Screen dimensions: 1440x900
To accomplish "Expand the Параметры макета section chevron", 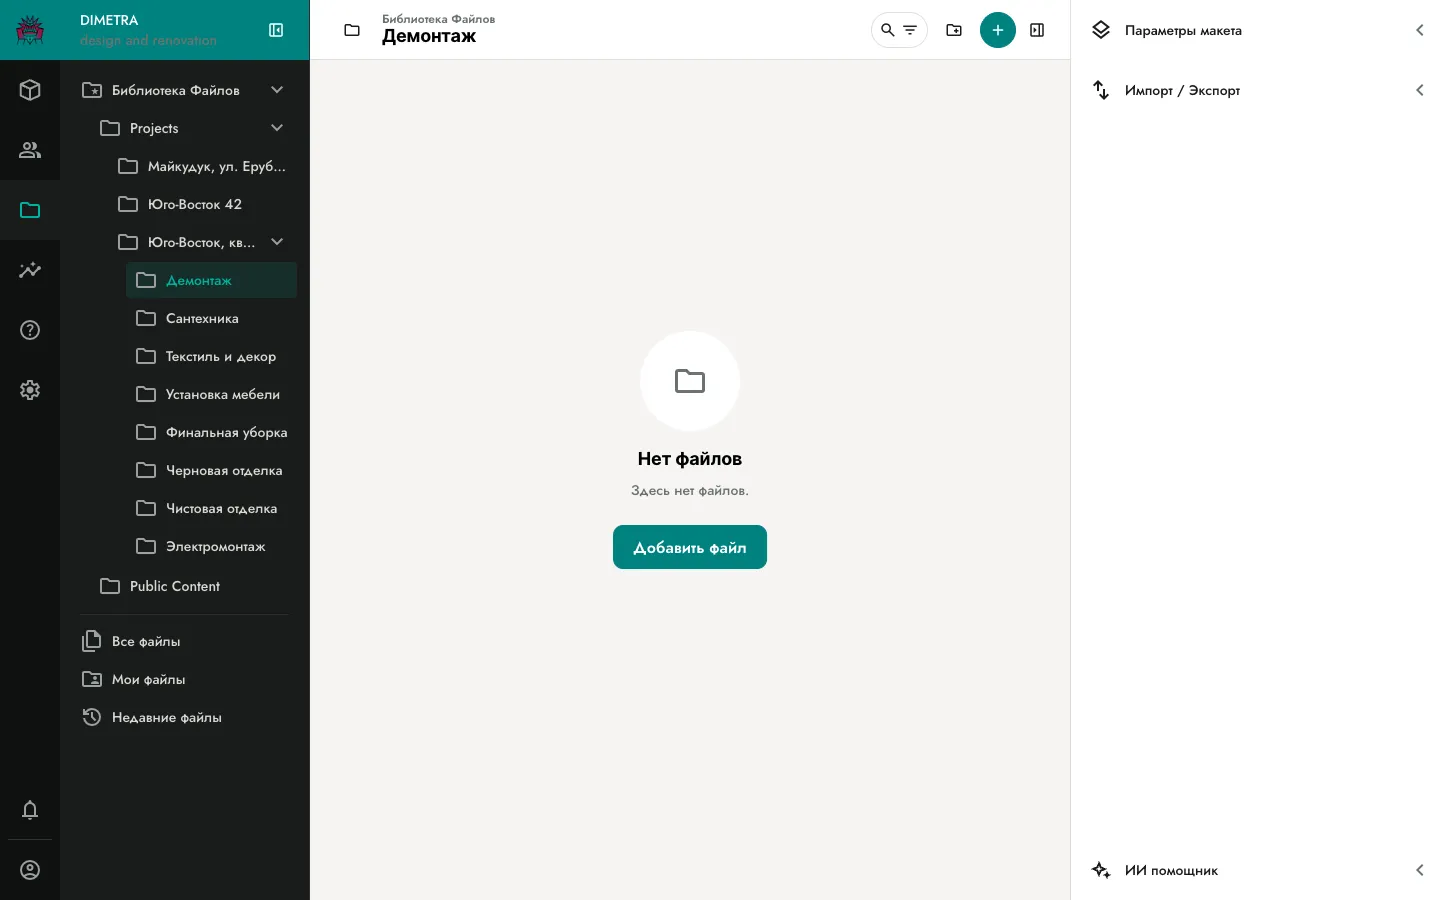I will (x=1419, y=30).
